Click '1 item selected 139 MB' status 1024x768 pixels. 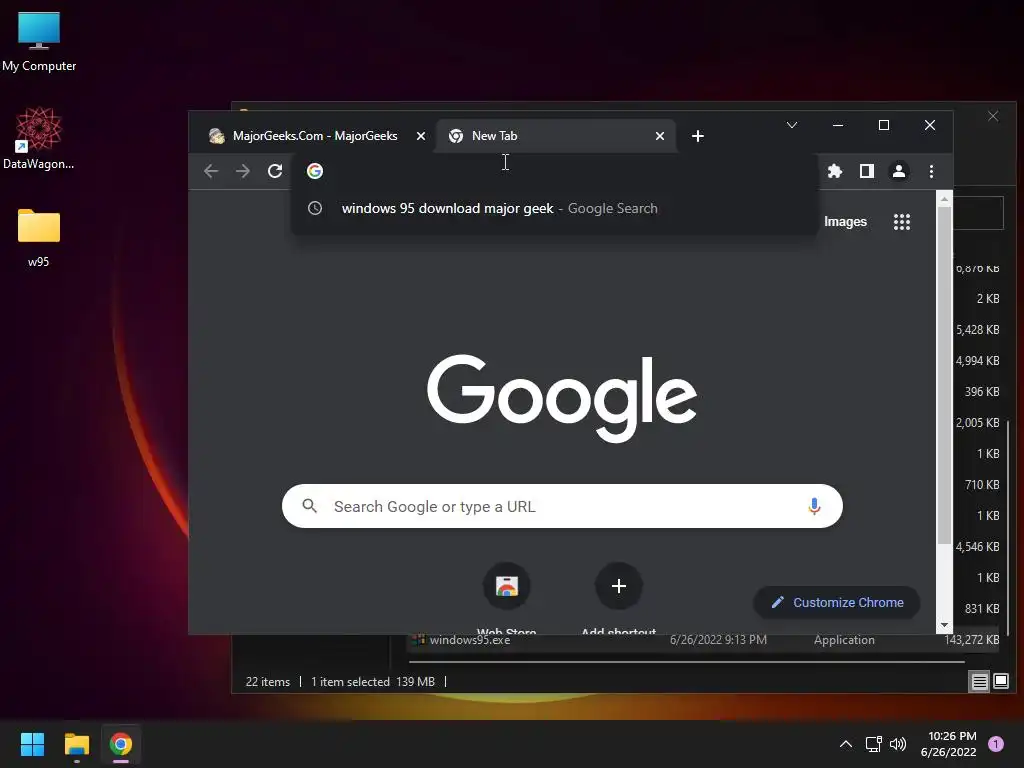pos(373,682)
